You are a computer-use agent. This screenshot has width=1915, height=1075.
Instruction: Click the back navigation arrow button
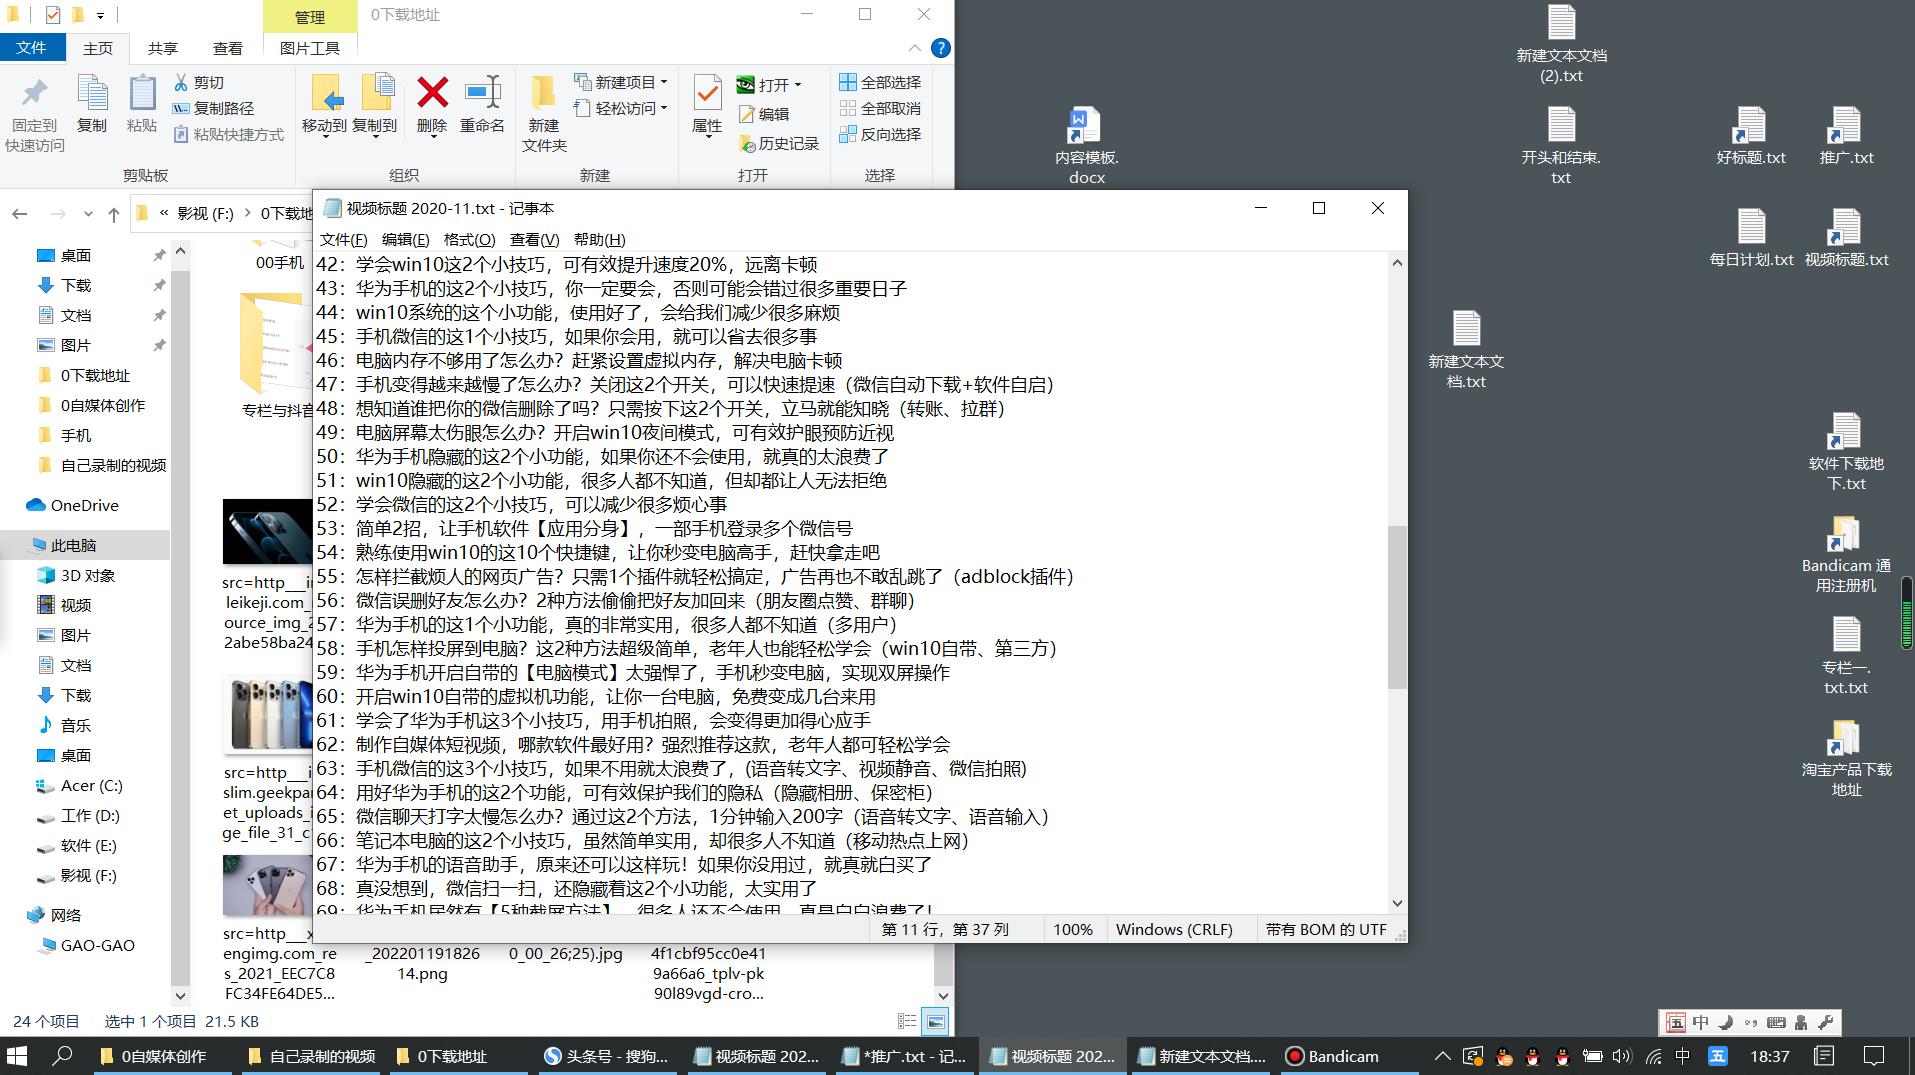[x=19, y=214]
